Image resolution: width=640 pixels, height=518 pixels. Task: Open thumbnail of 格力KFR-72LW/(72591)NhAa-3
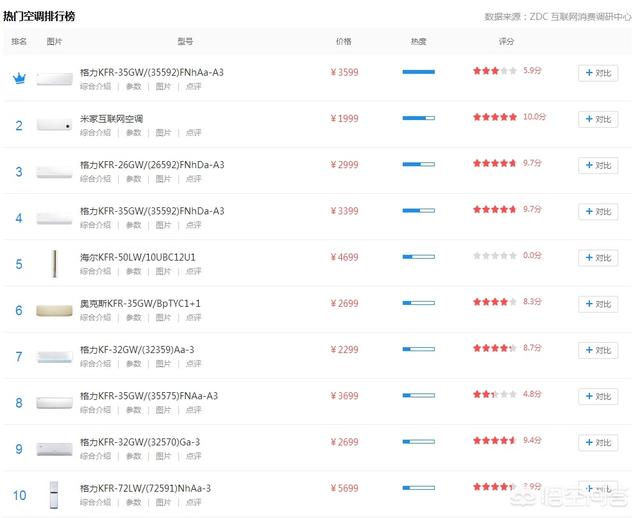(x=54, y=495)
